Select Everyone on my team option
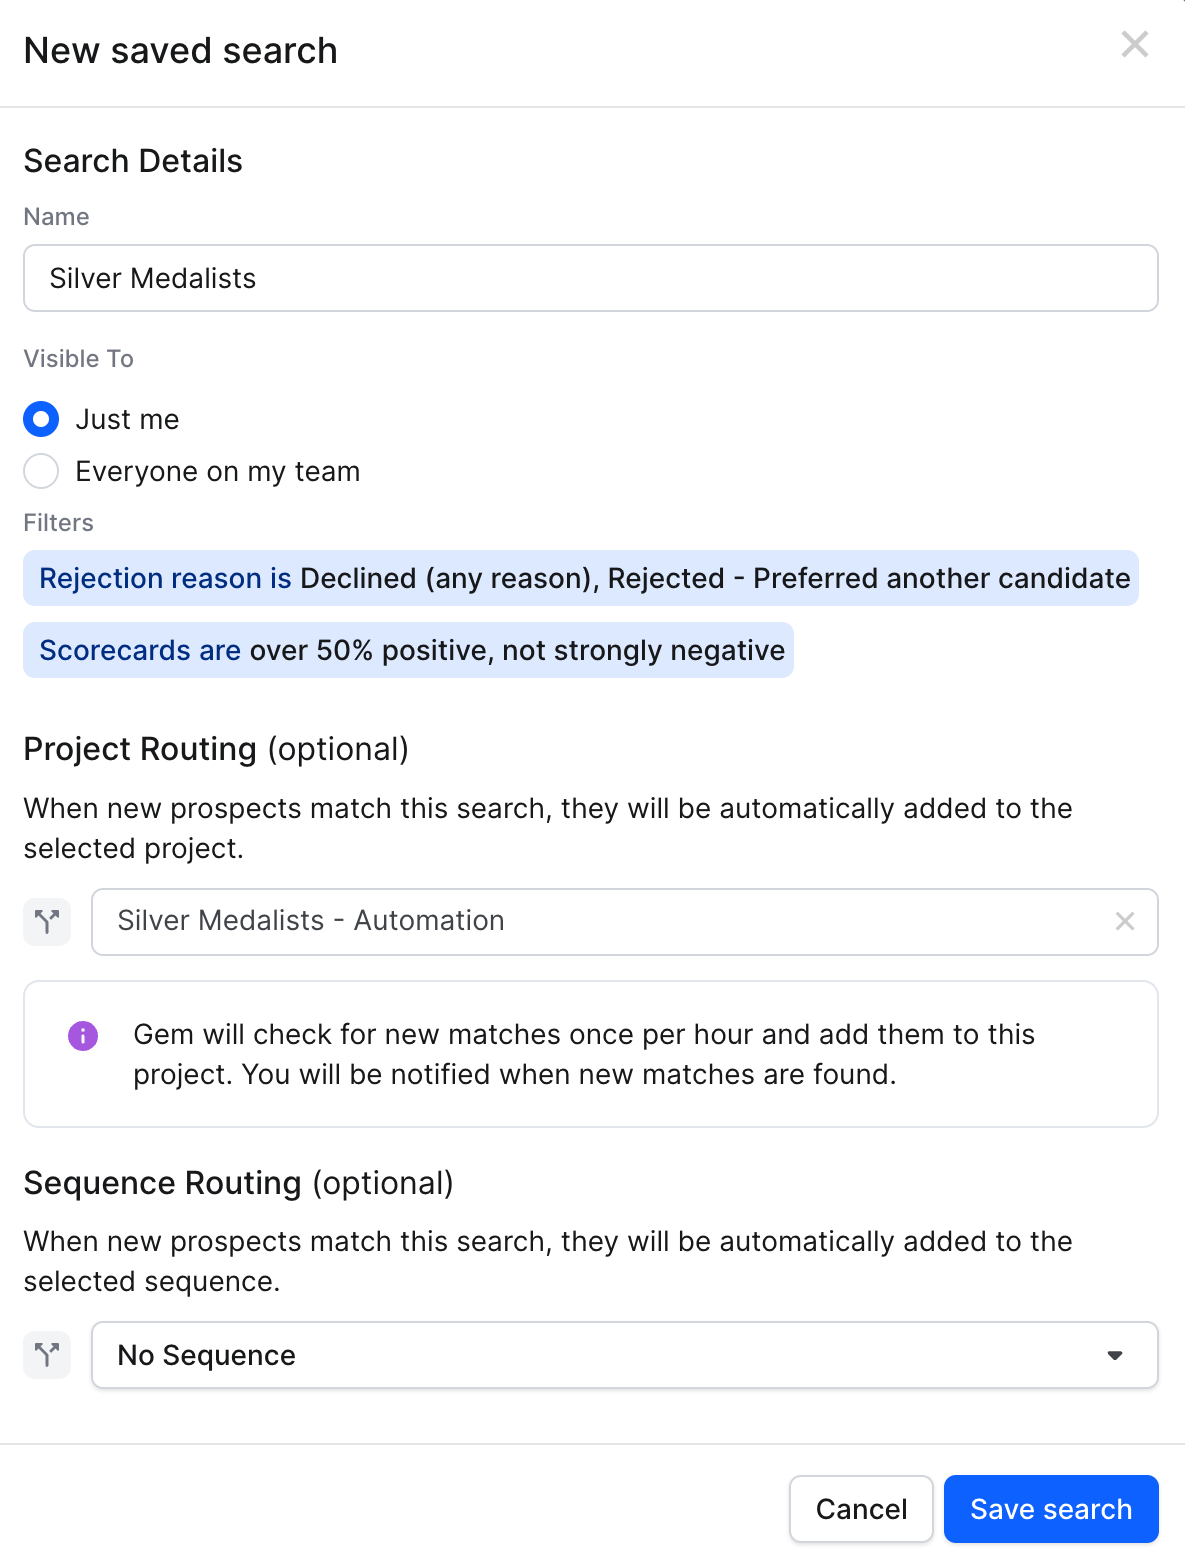 pyautogui.click(x=41, y=471)
